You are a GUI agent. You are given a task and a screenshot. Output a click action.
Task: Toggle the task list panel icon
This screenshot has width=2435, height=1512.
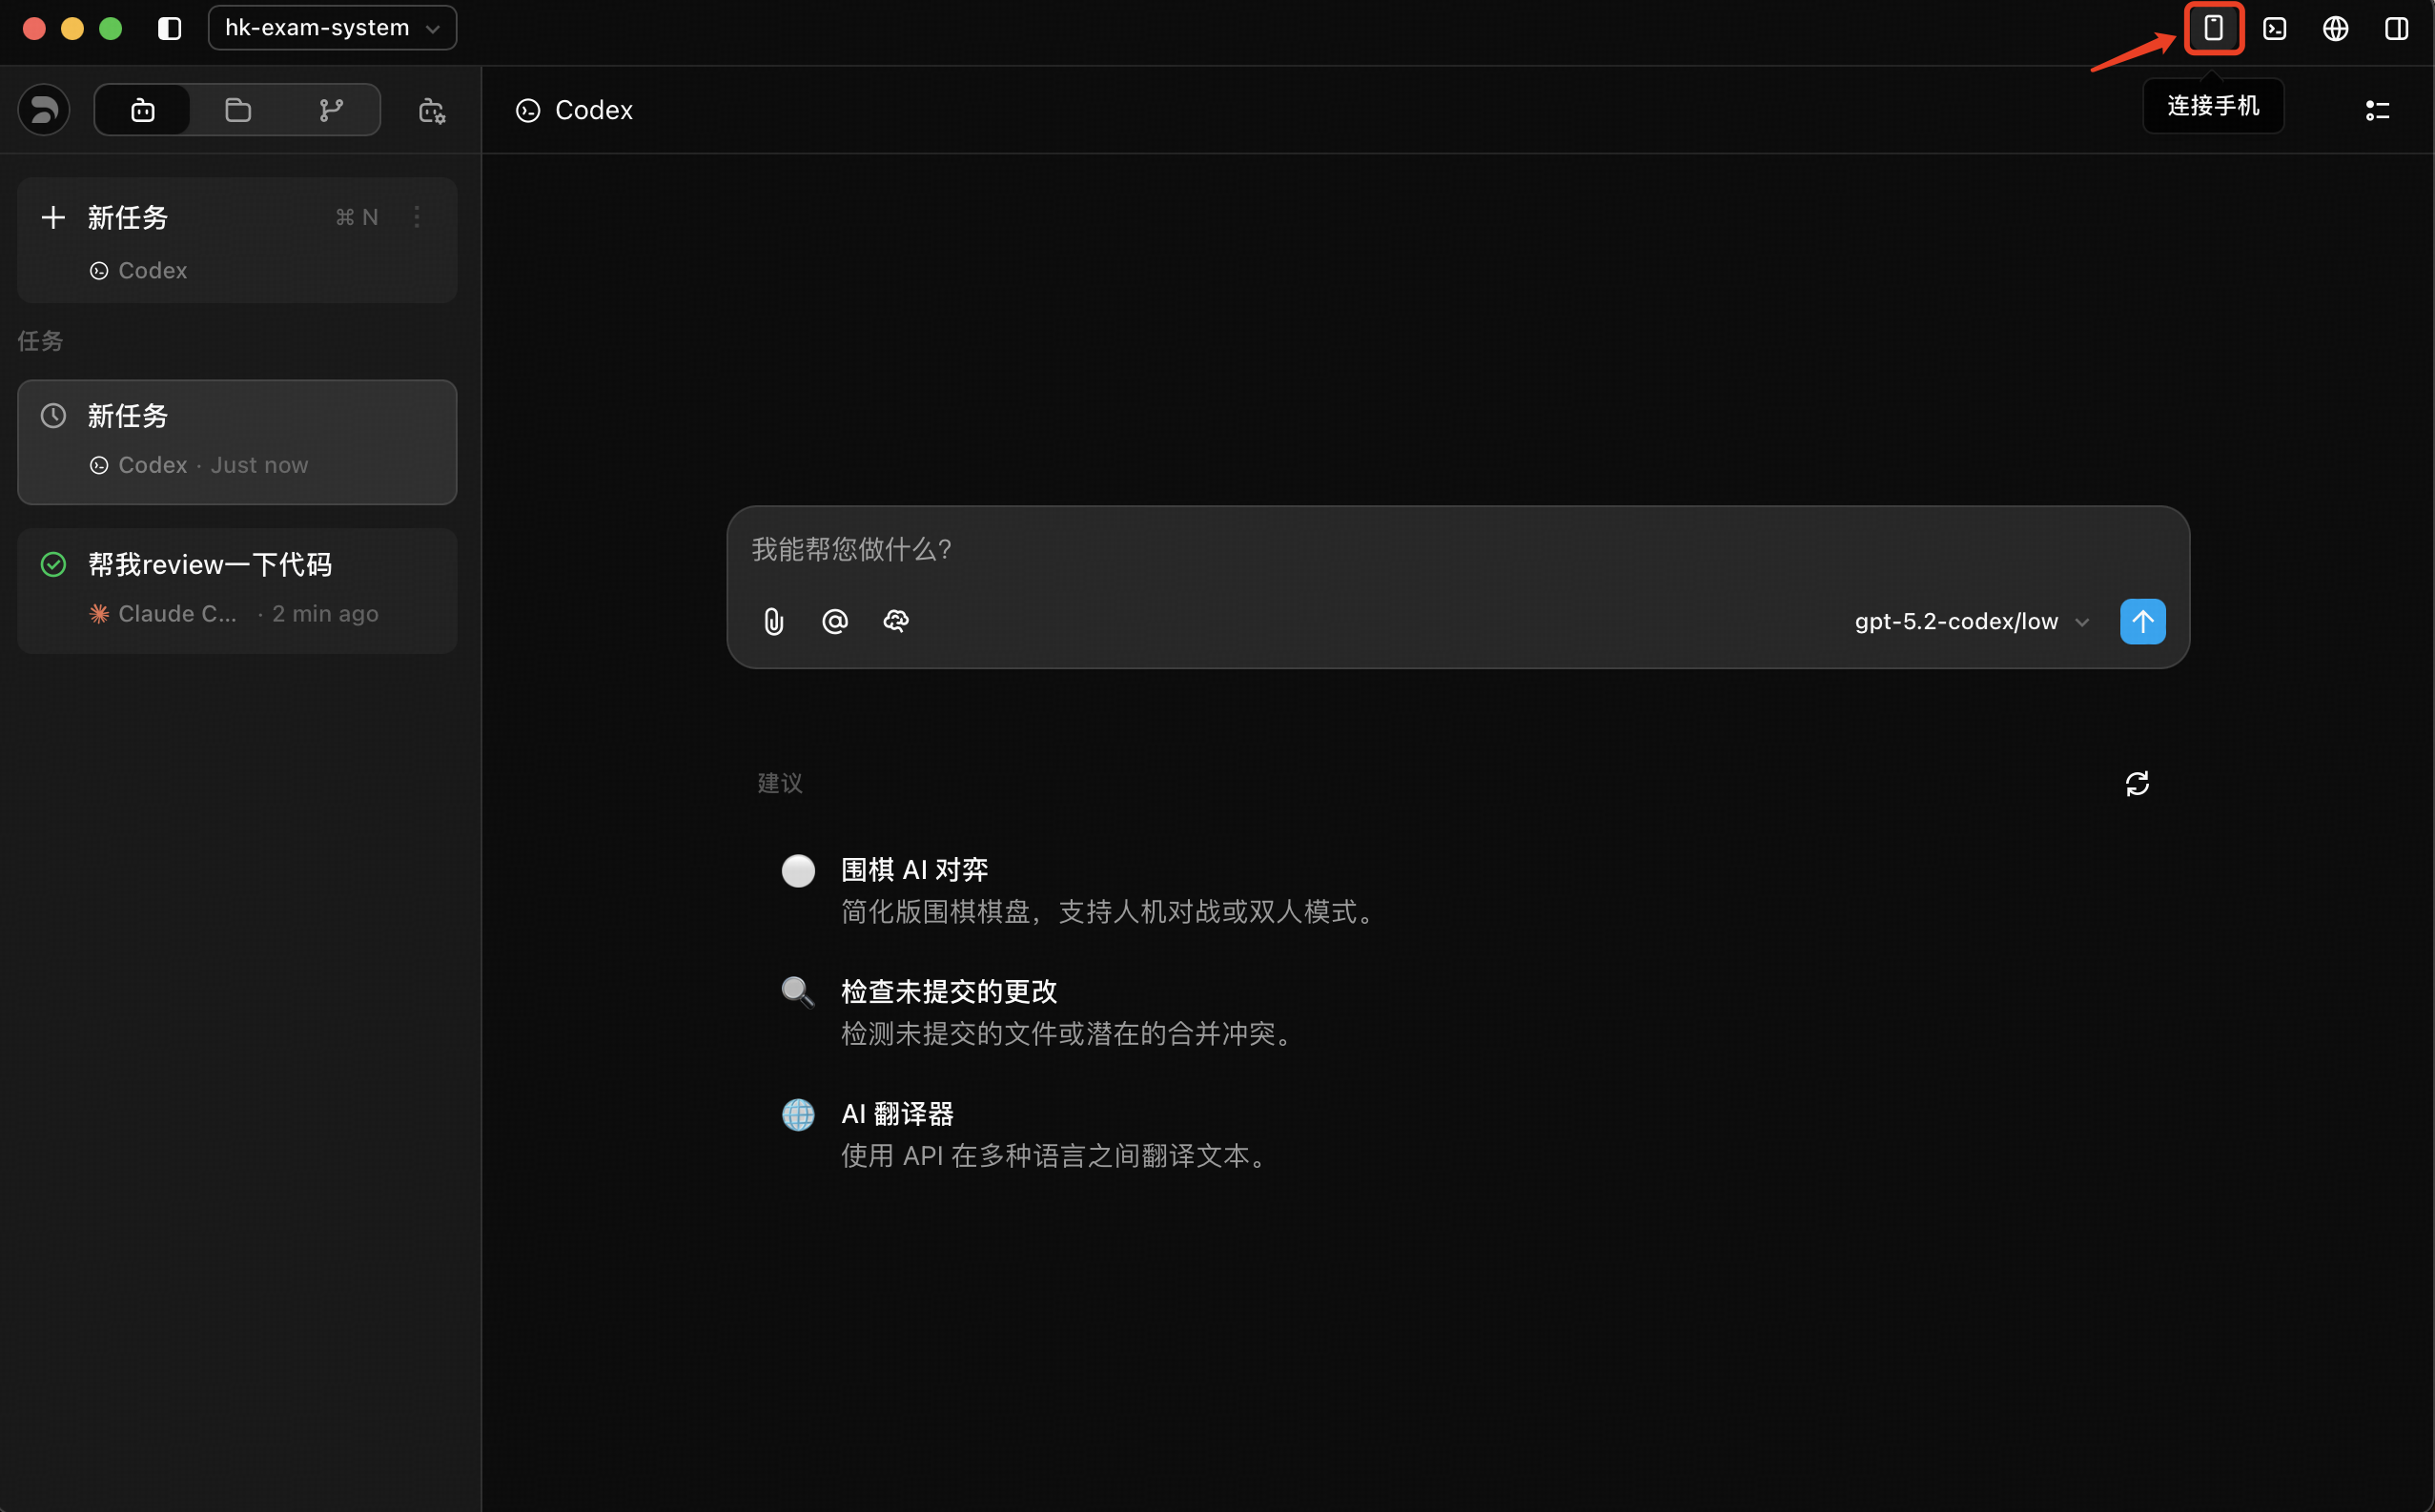[x=2377, y=110]
